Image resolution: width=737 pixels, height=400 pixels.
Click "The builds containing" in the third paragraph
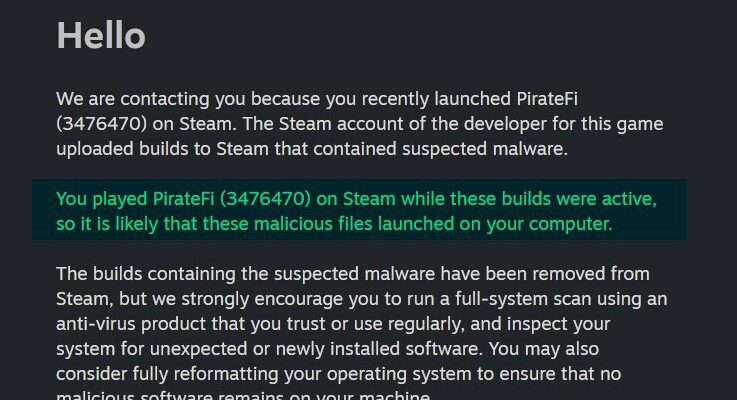pos(140,274)
